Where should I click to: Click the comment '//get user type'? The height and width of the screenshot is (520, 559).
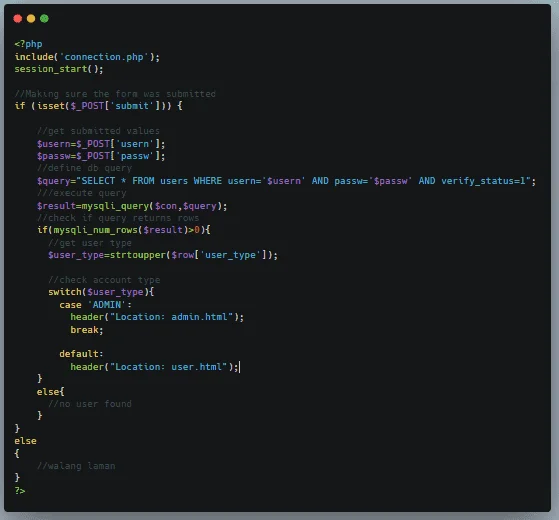coord(90,243)
